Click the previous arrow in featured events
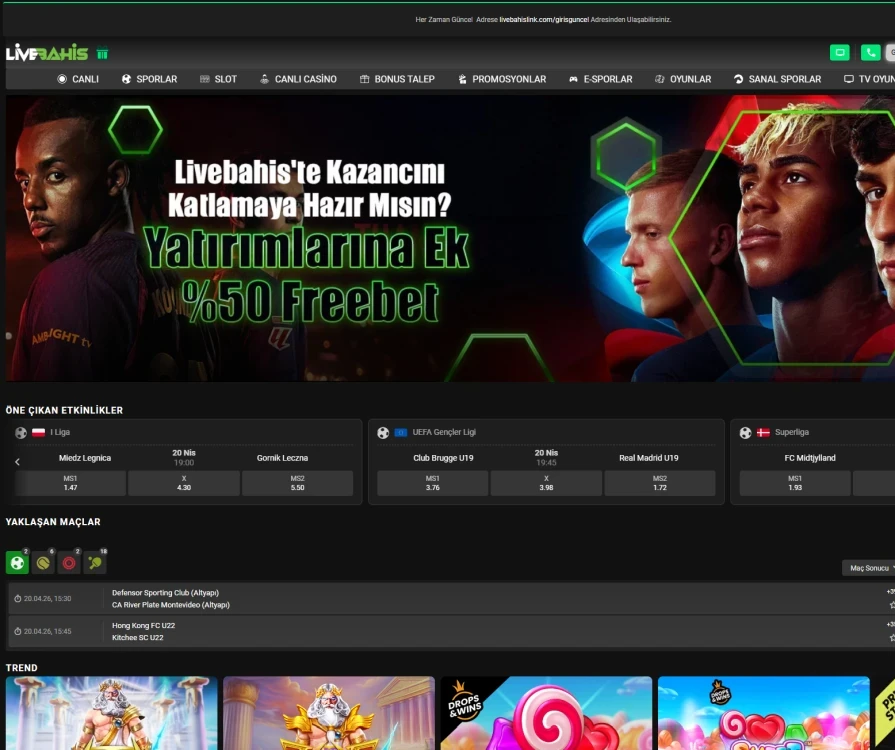895x750 pixels. 17,462
